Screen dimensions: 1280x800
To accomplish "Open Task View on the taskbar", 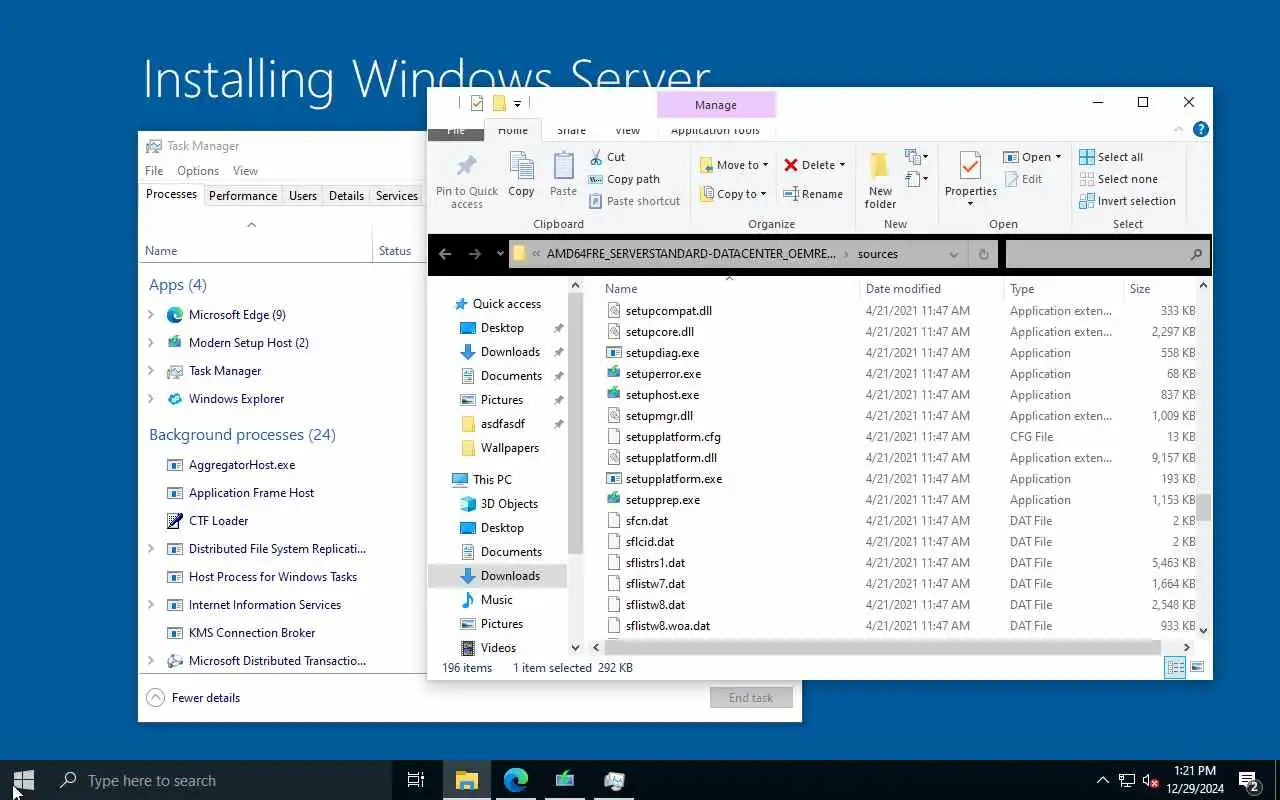I will (416, 780).
